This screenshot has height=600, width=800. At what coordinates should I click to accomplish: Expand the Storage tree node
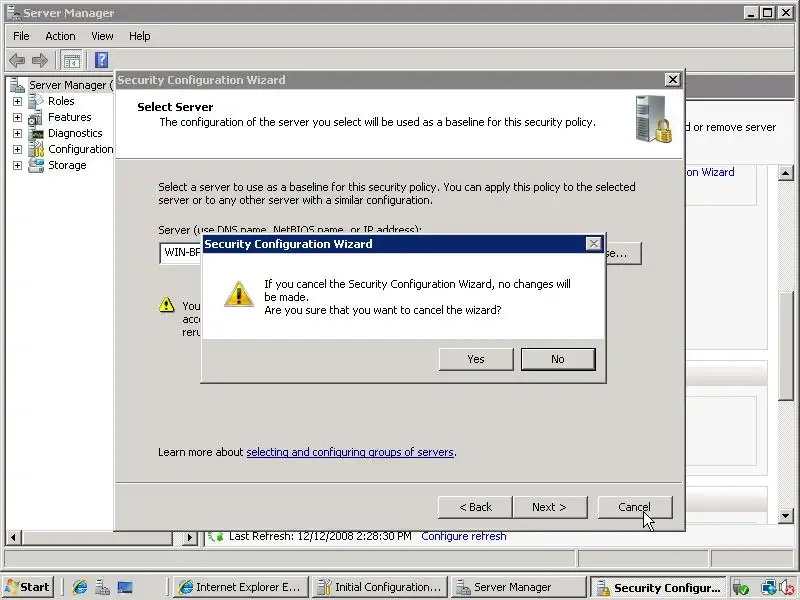(17, 166)
